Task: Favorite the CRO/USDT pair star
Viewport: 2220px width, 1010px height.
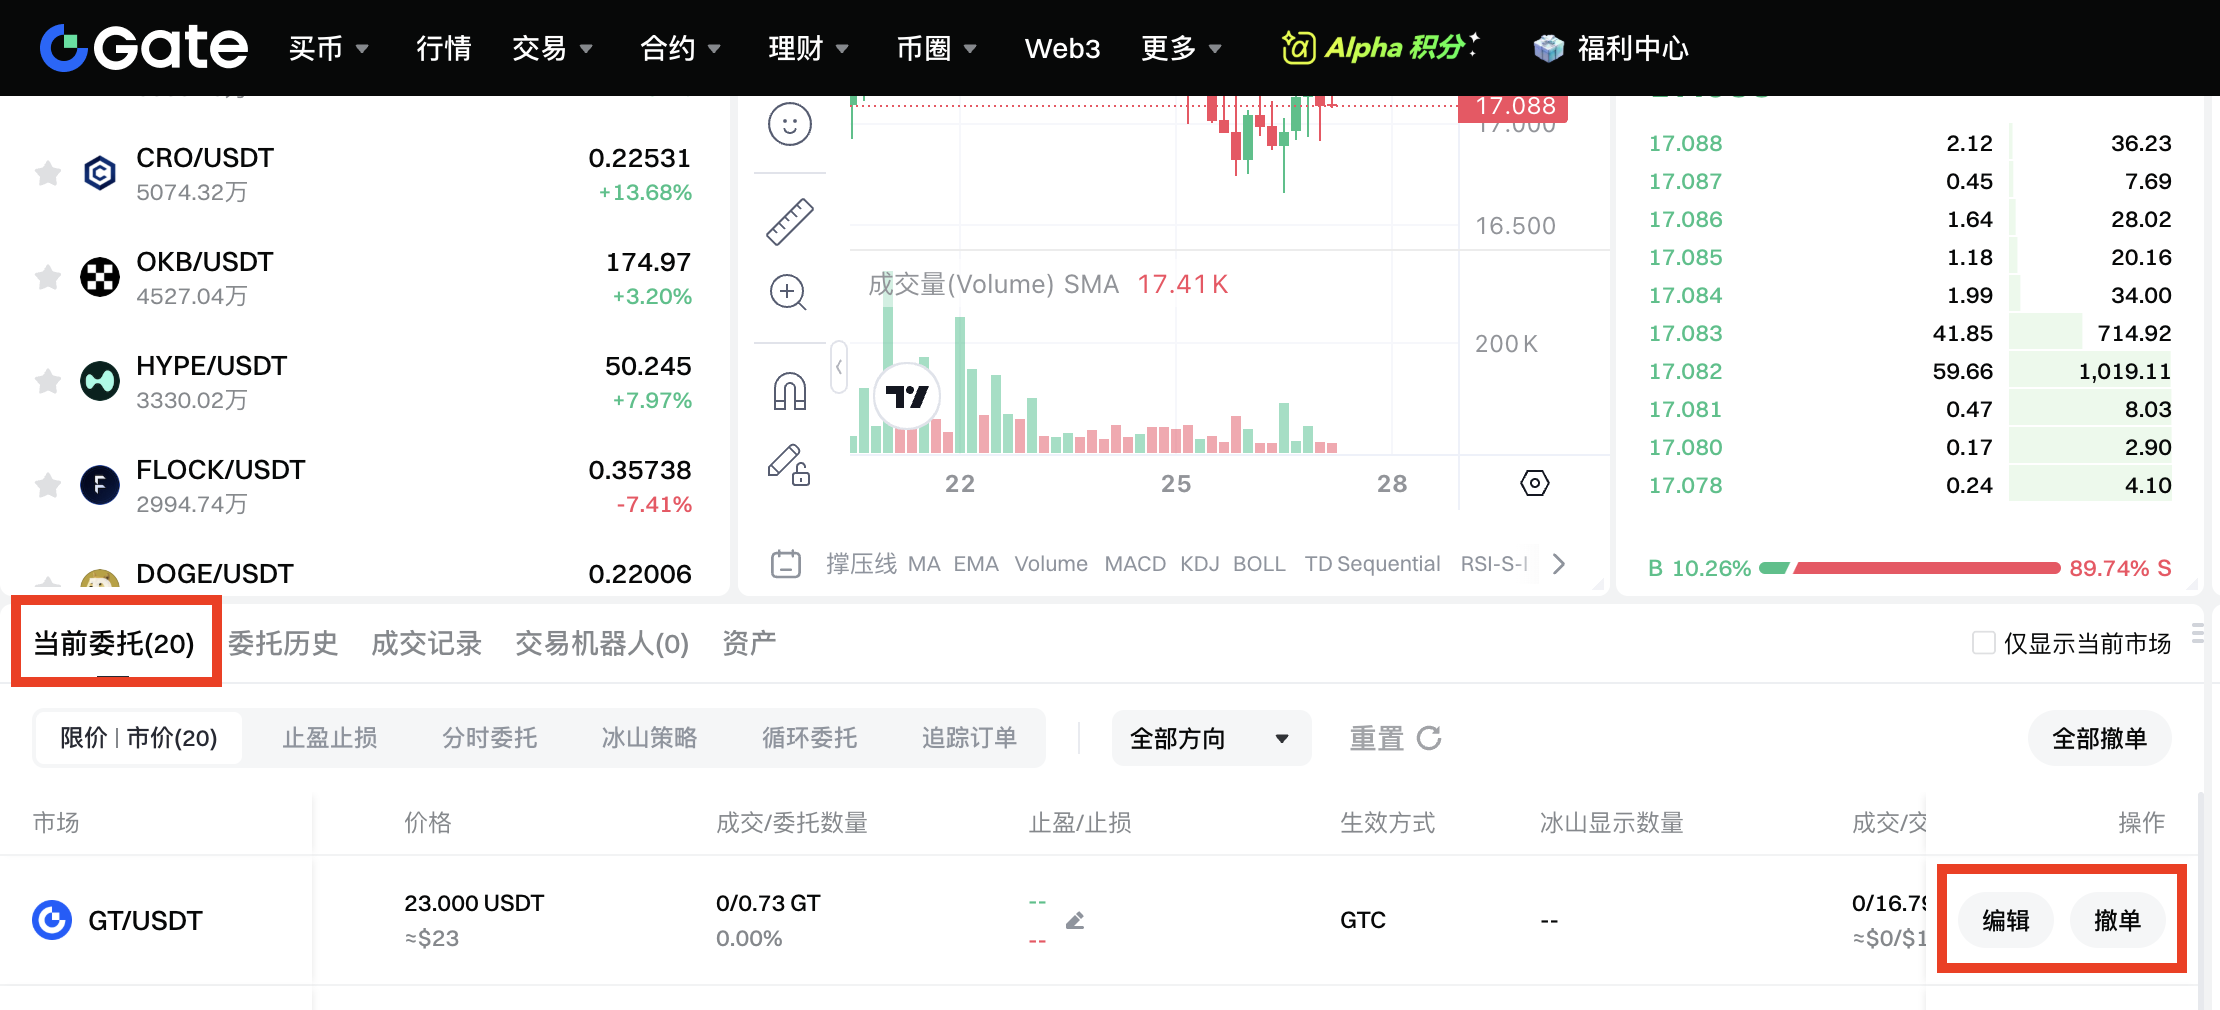Action: (x=48, y=174)
